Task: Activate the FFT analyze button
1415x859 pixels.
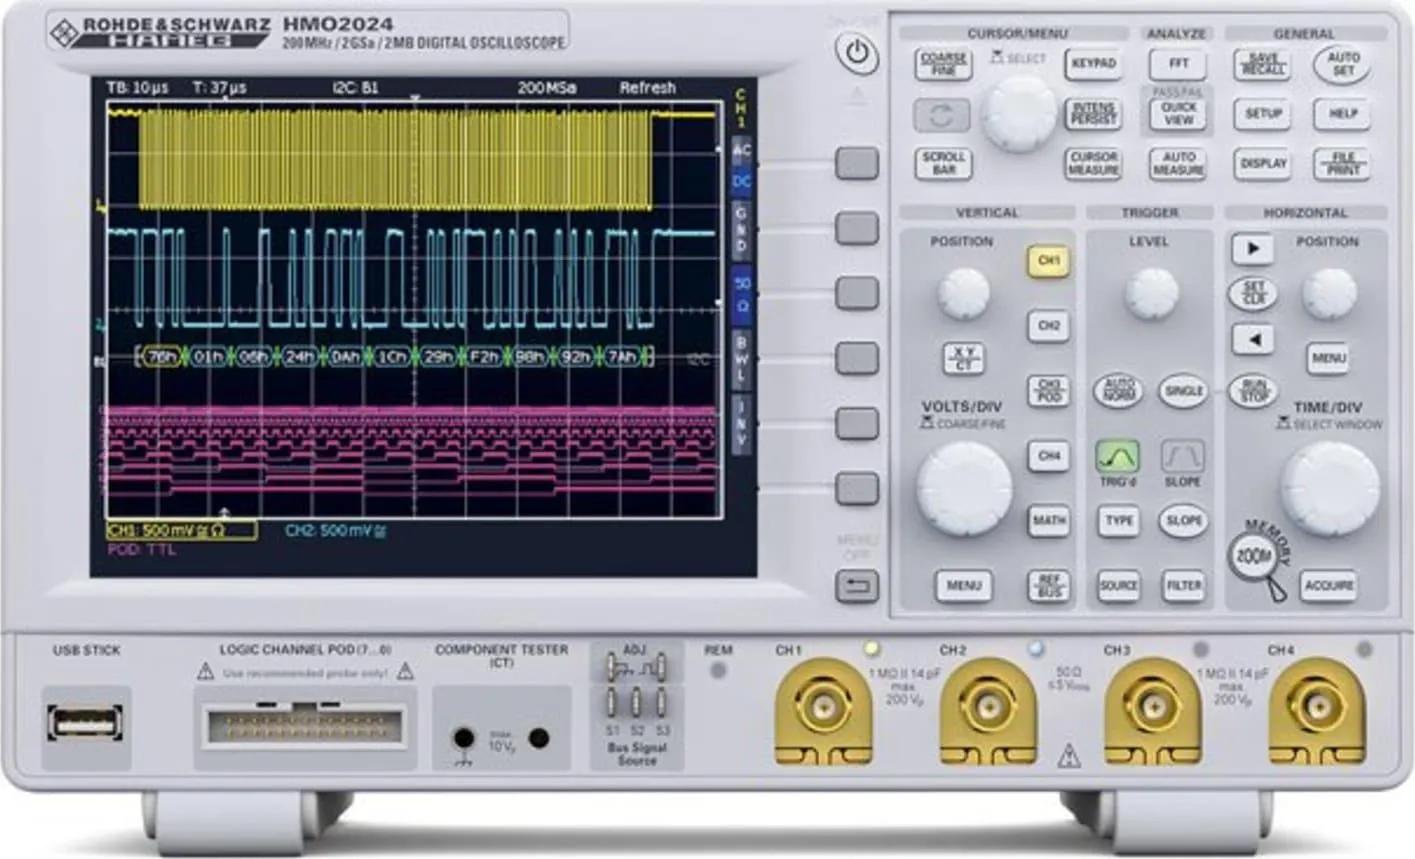Action: click(x=1179, y=64)
